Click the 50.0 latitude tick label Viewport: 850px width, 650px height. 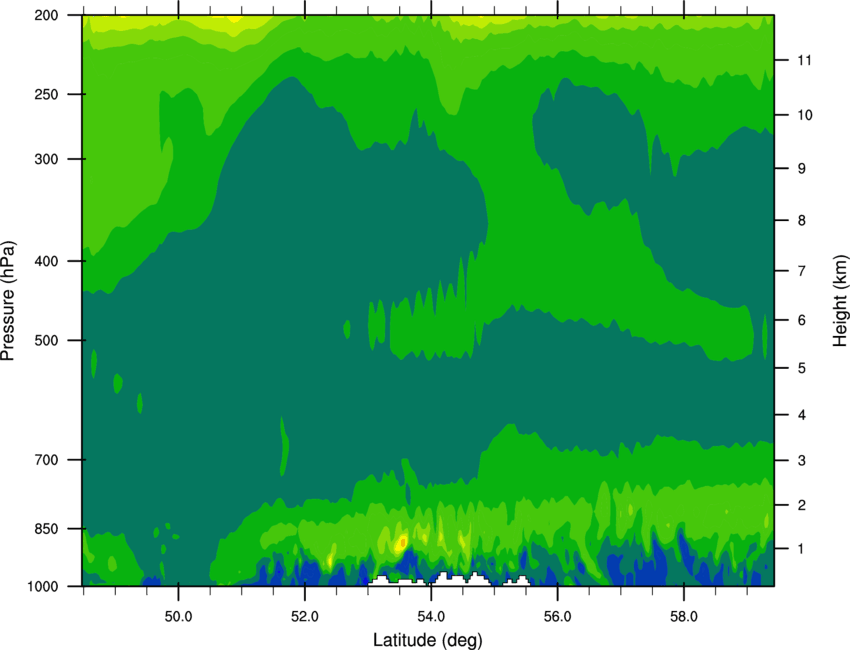pos(178,617)
